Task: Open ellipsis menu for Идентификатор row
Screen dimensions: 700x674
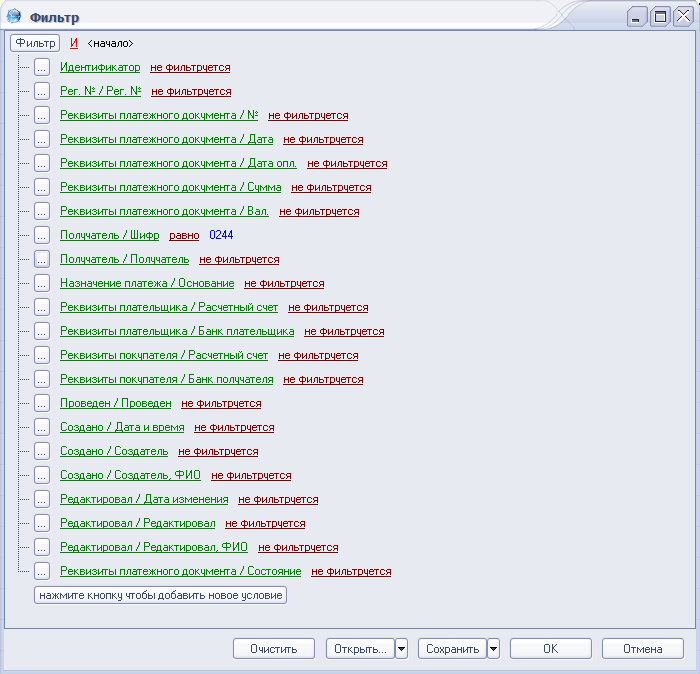Action: click(x=42, y=67)
